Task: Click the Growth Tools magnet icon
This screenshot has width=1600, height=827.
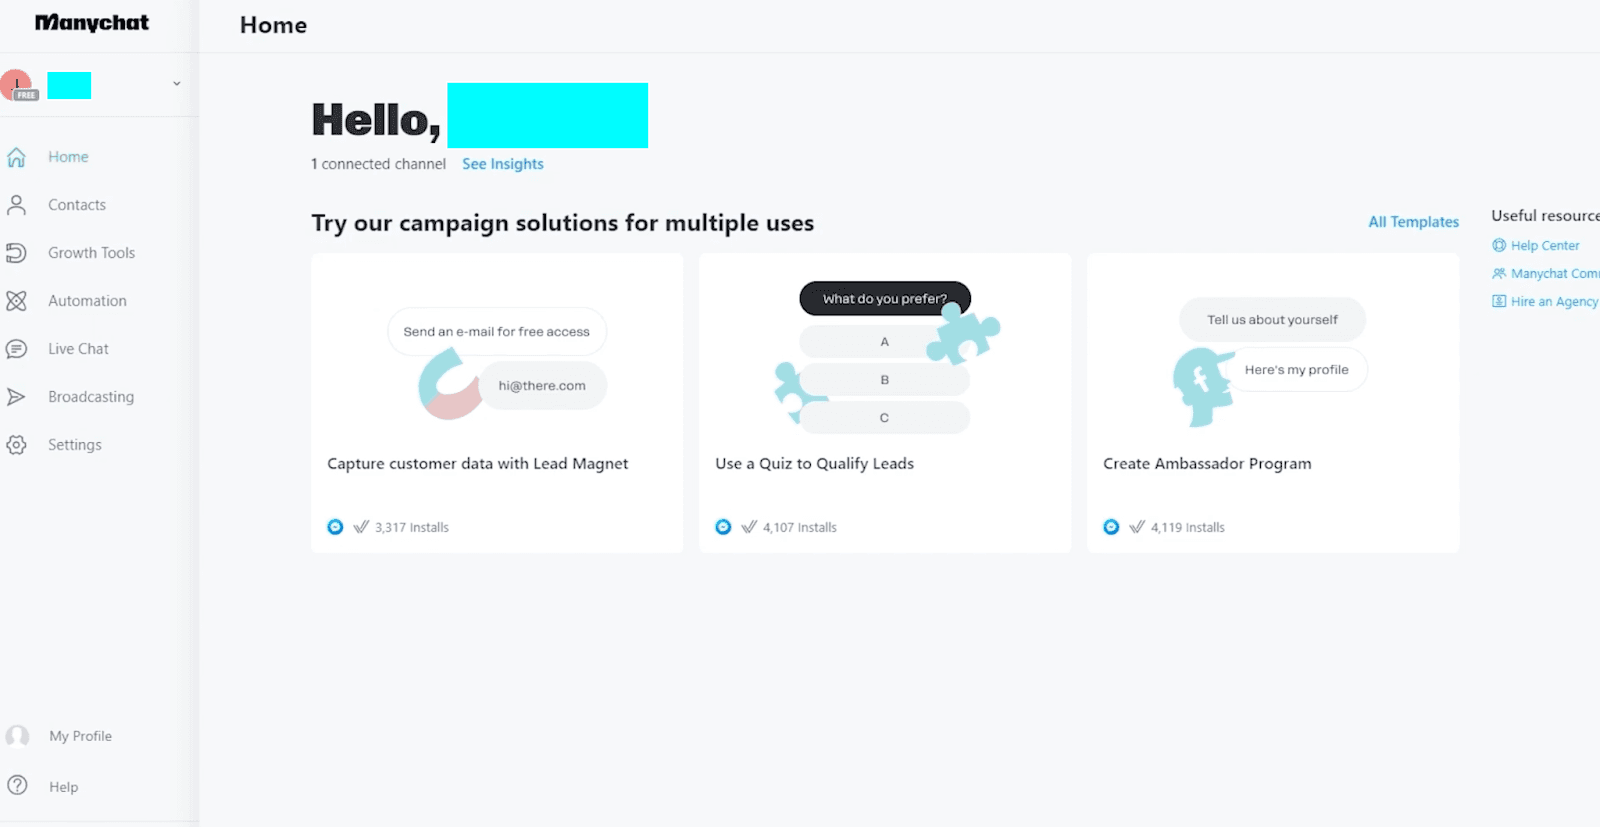Action: tap(16, 253)
